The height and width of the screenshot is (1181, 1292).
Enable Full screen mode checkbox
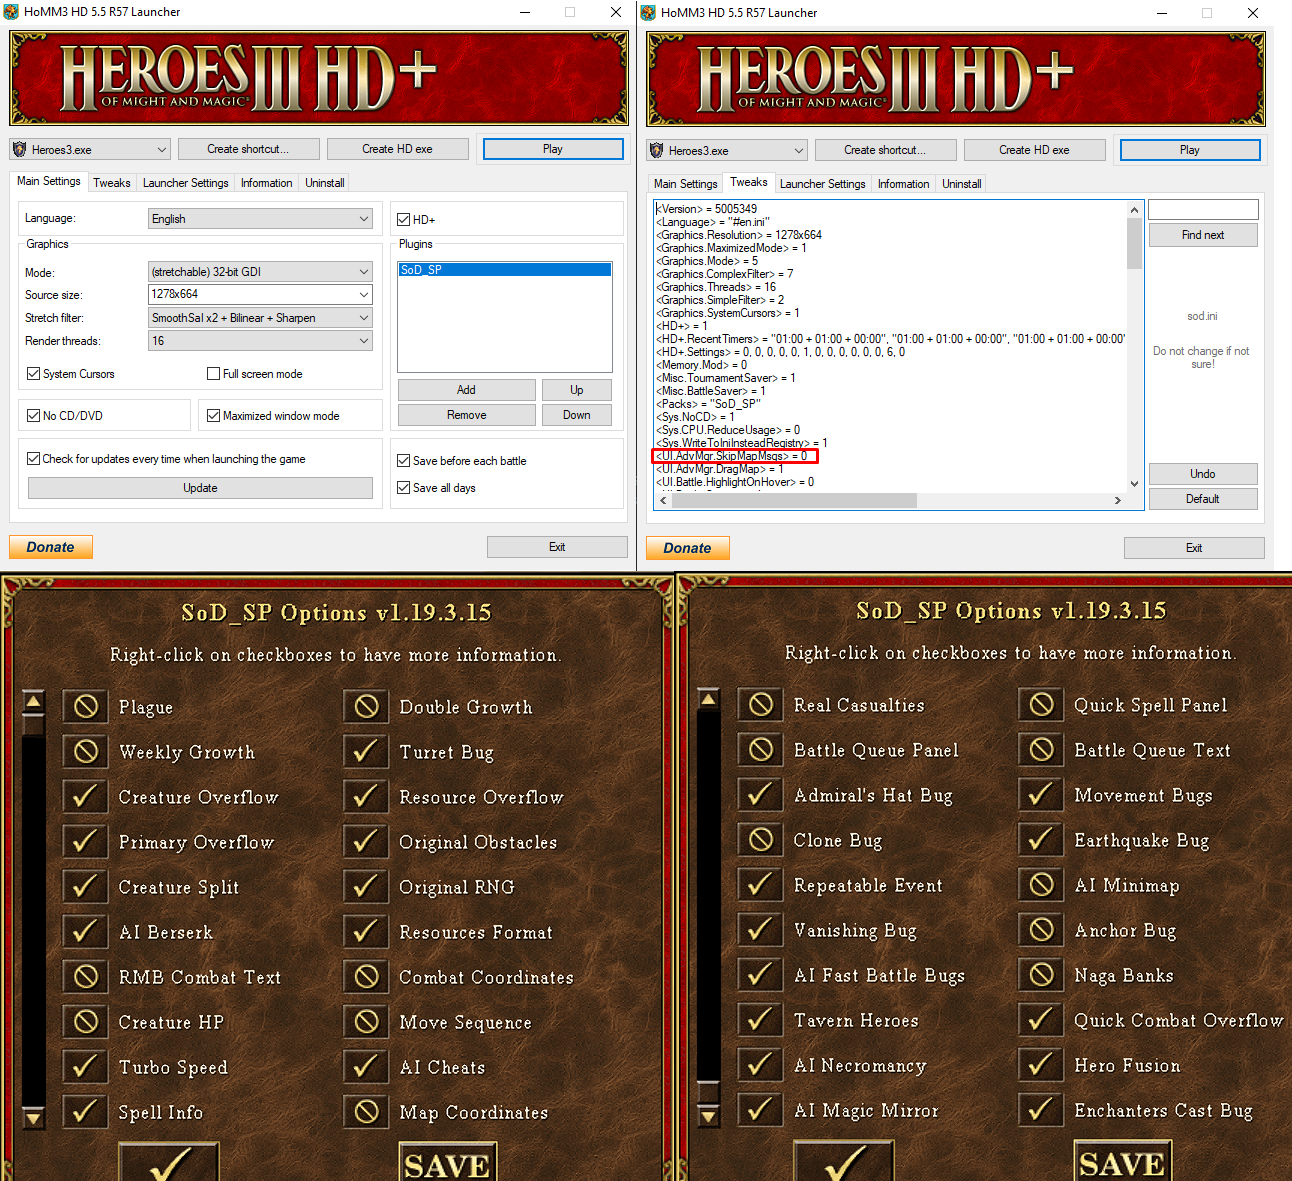213,374
